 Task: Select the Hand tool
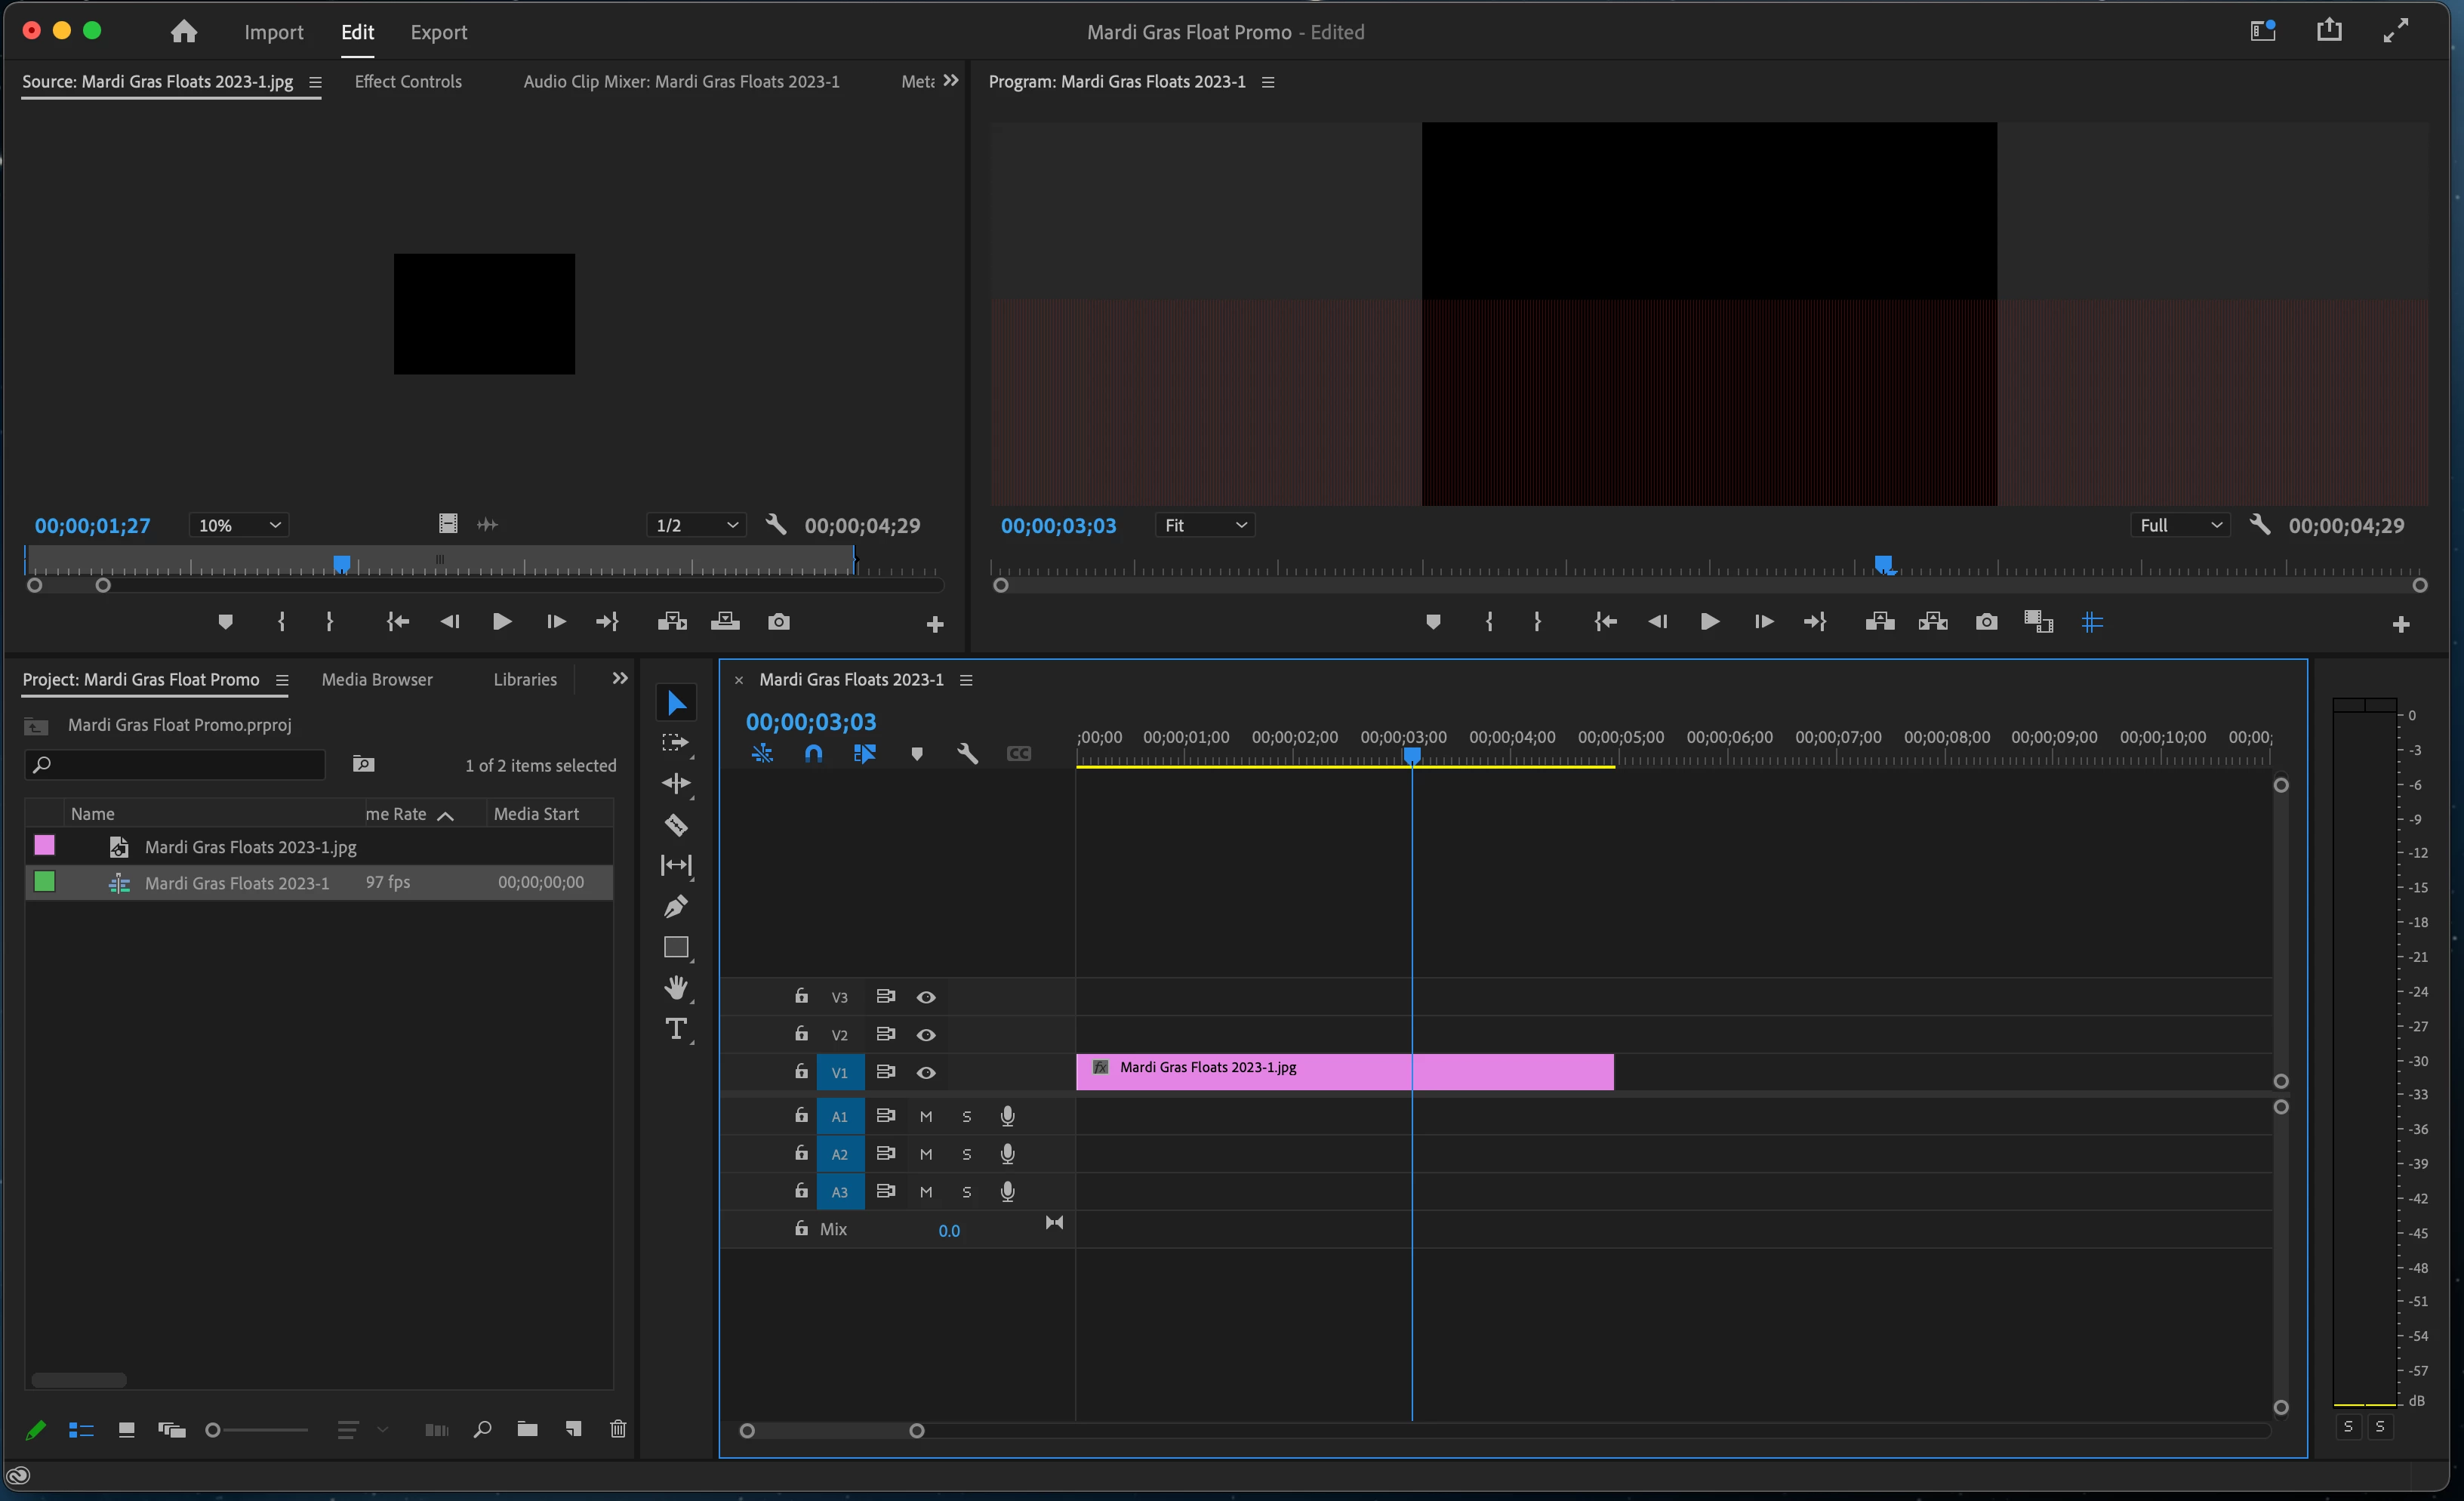(x=676, y=988)
